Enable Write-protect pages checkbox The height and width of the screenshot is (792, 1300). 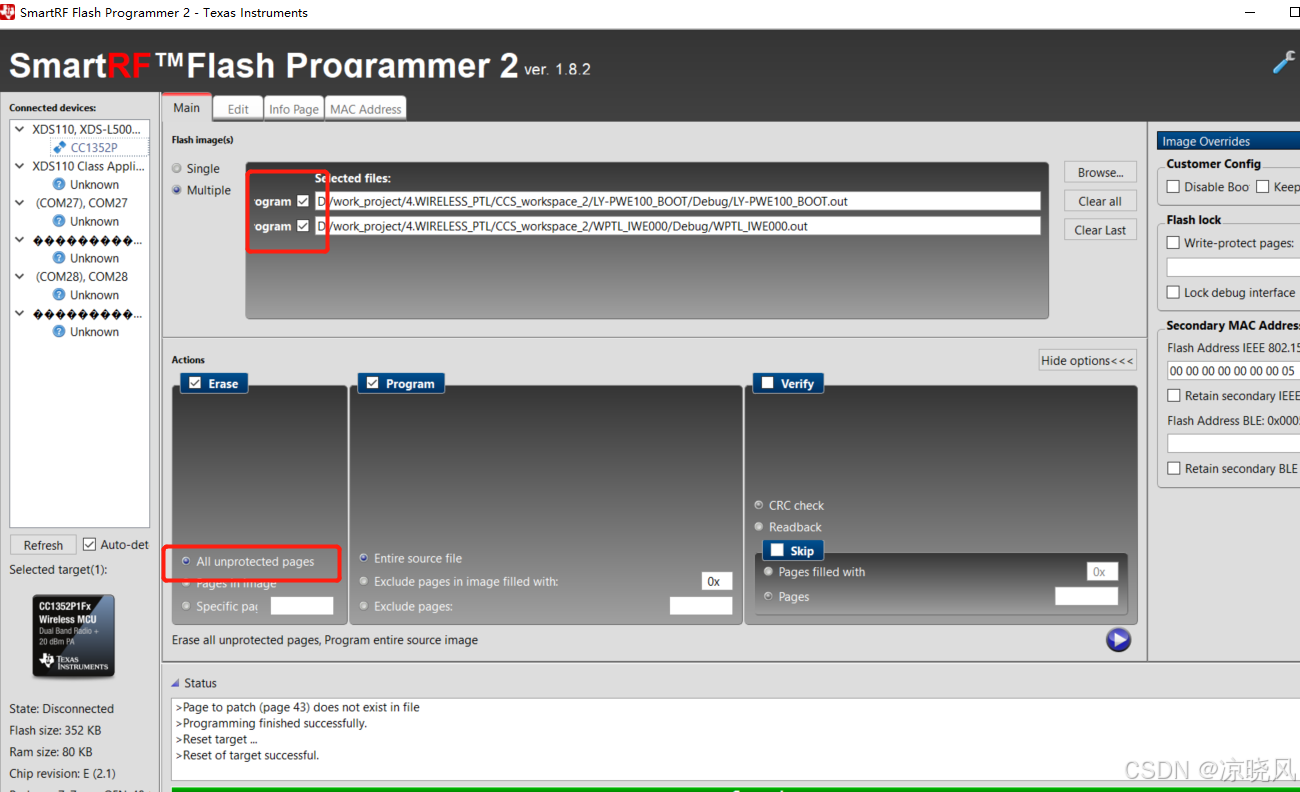point(1174,243)
